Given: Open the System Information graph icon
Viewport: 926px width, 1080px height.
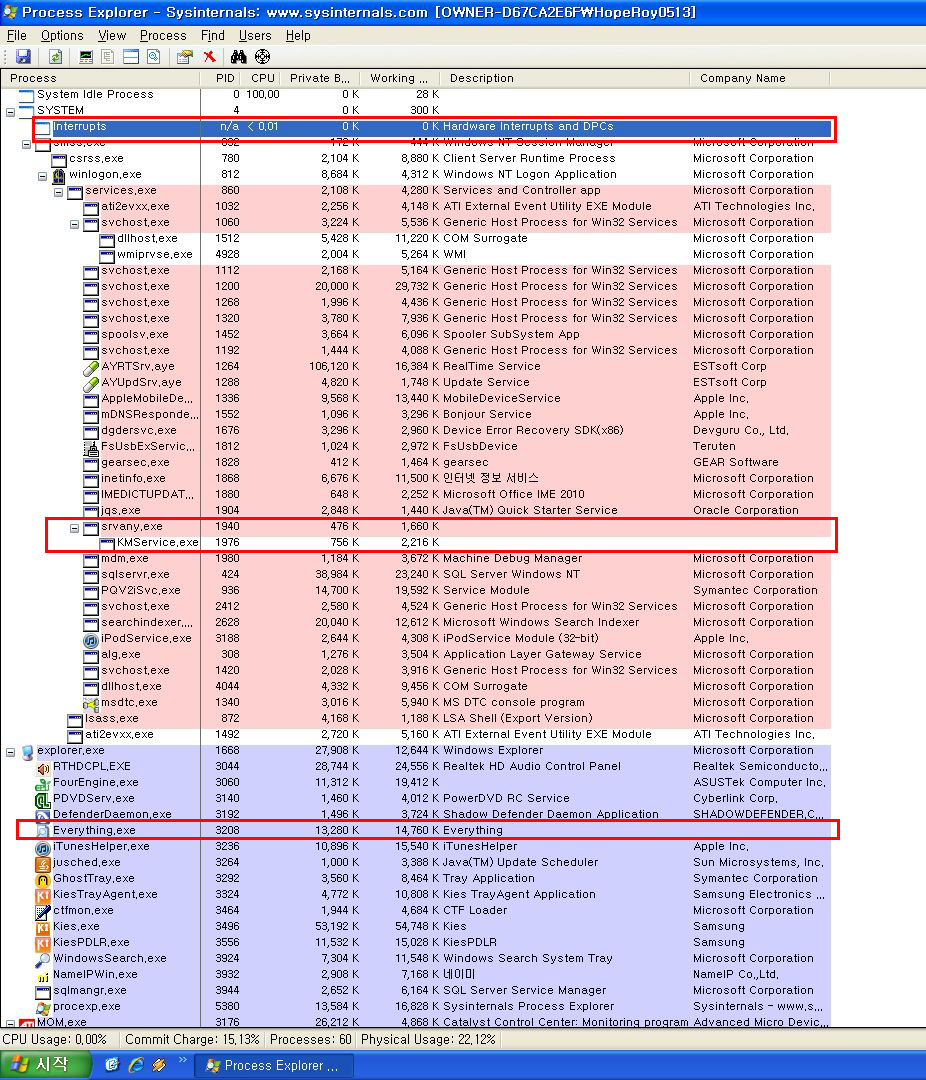Looking at the screenshot, I should coord(86,56).
